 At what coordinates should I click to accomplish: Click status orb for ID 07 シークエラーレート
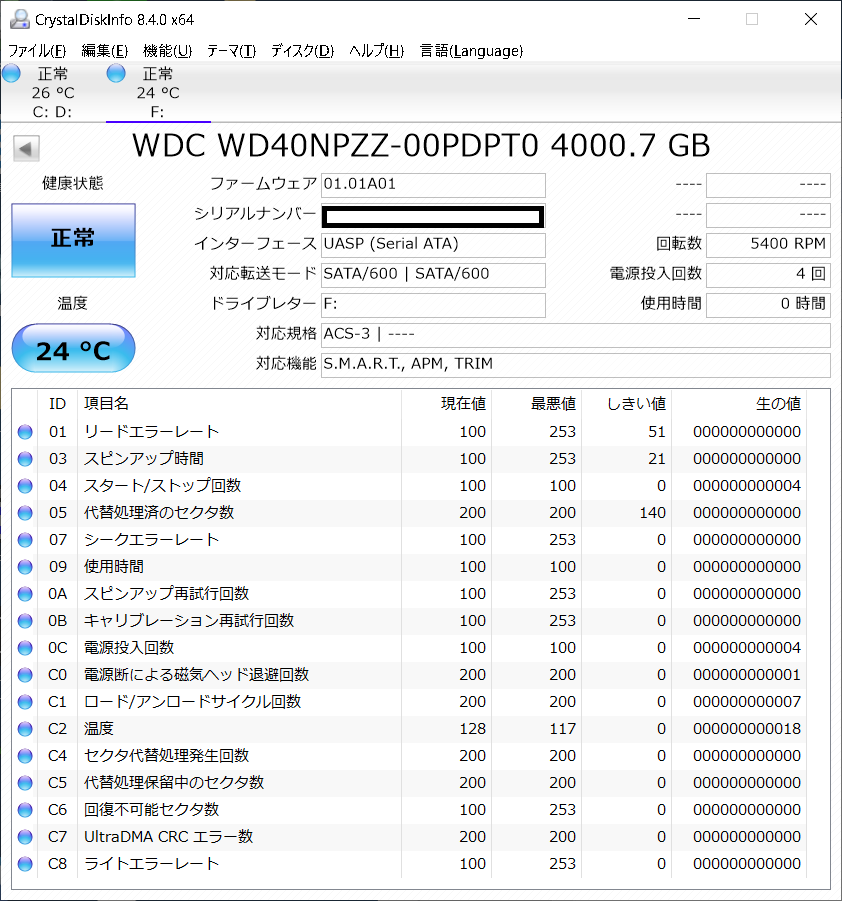pos(25,540)
